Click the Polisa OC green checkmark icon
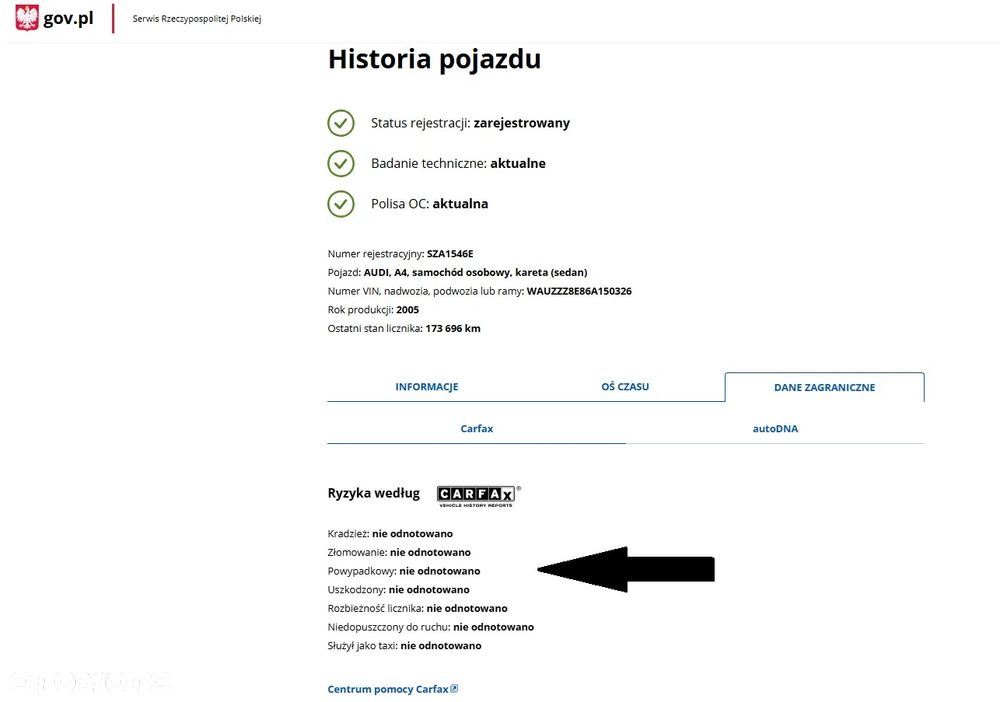The image size is (1000, 702). [341, 204]
